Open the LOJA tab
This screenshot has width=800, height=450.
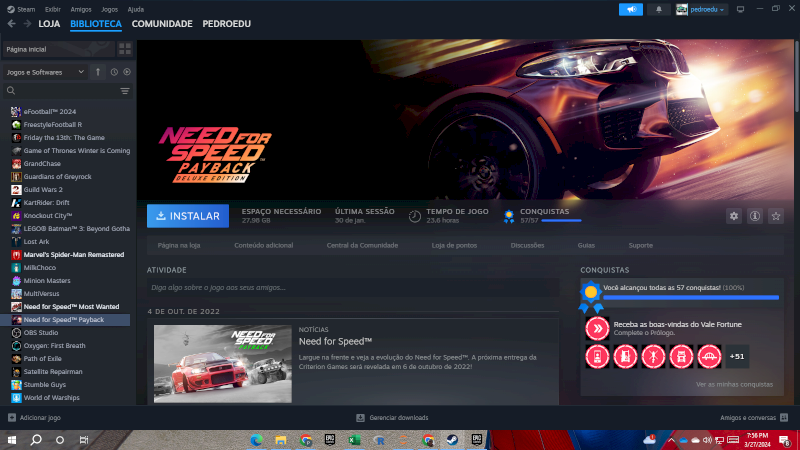coord(49,23)
